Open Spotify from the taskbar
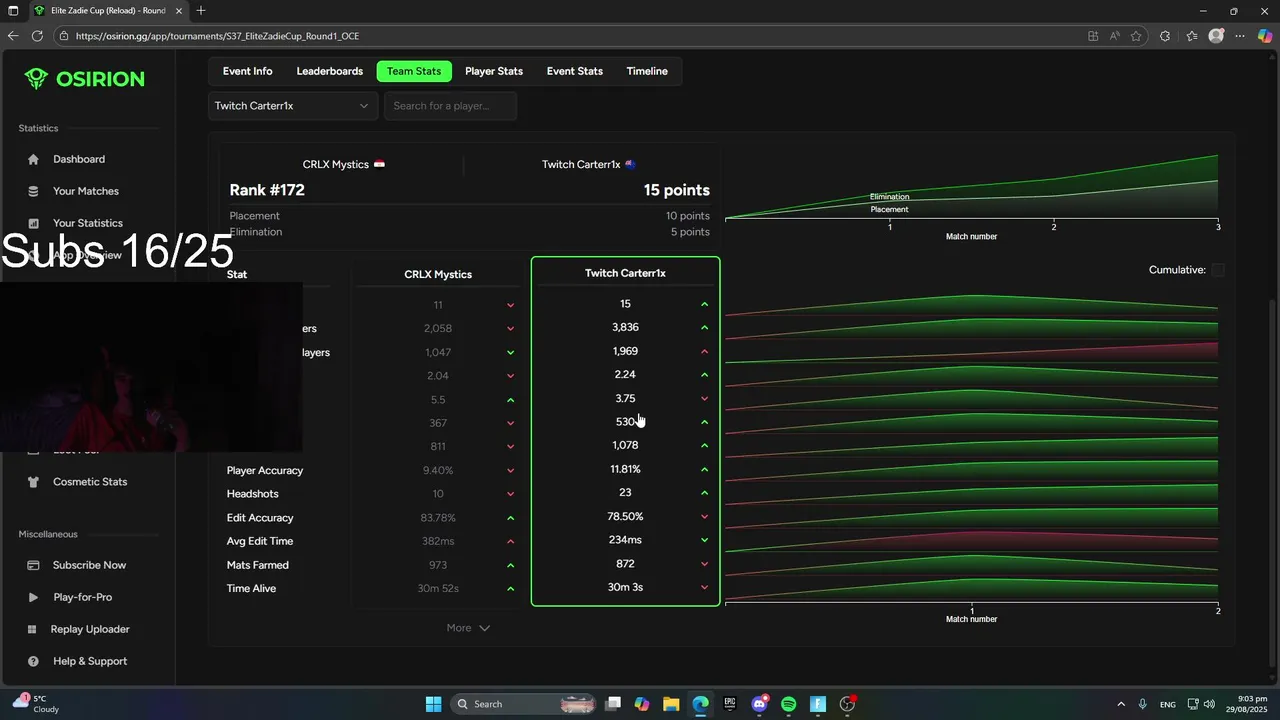The image size is (1280, 720). click(788, 704)
